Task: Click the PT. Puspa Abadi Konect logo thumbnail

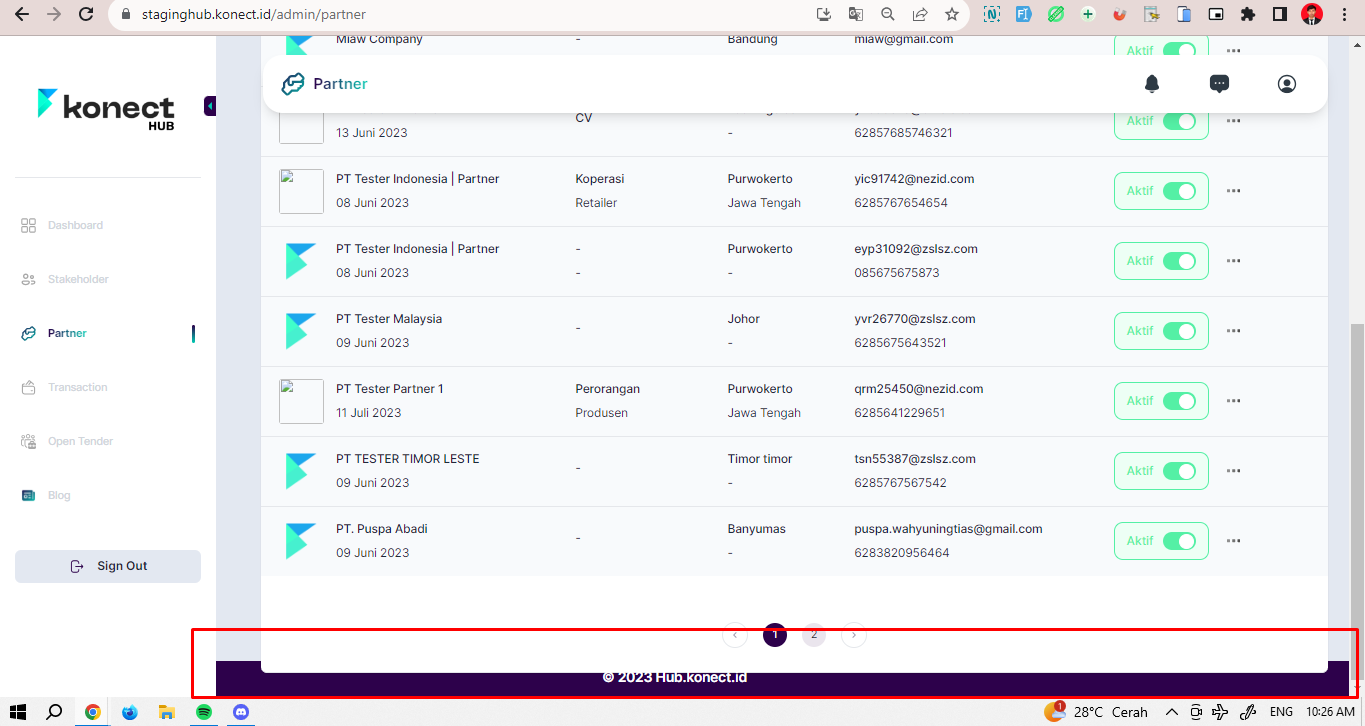Action: [x=301, y=541]
